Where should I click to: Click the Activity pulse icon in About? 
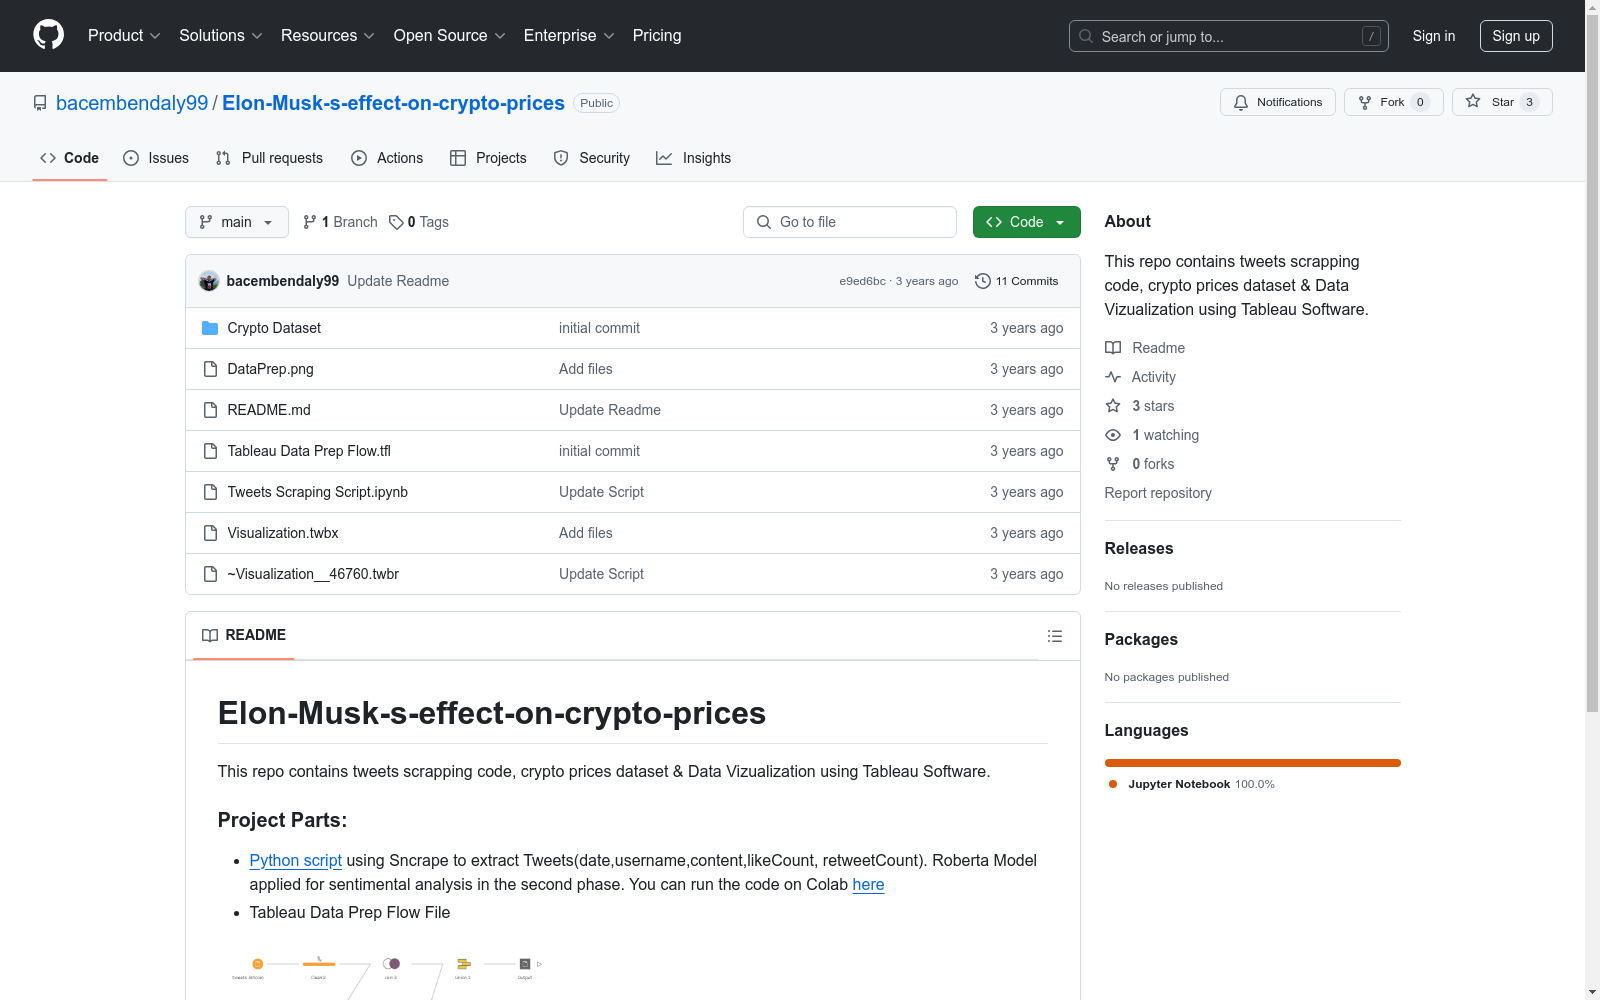click(1113, 377)
